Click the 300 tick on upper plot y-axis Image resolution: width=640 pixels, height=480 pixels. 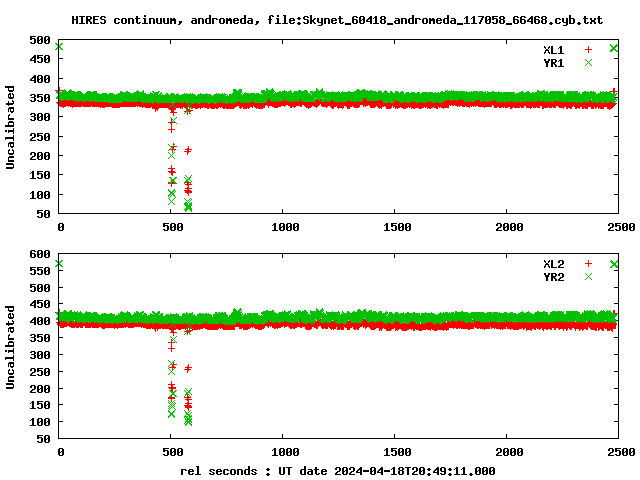click(40, 117)
